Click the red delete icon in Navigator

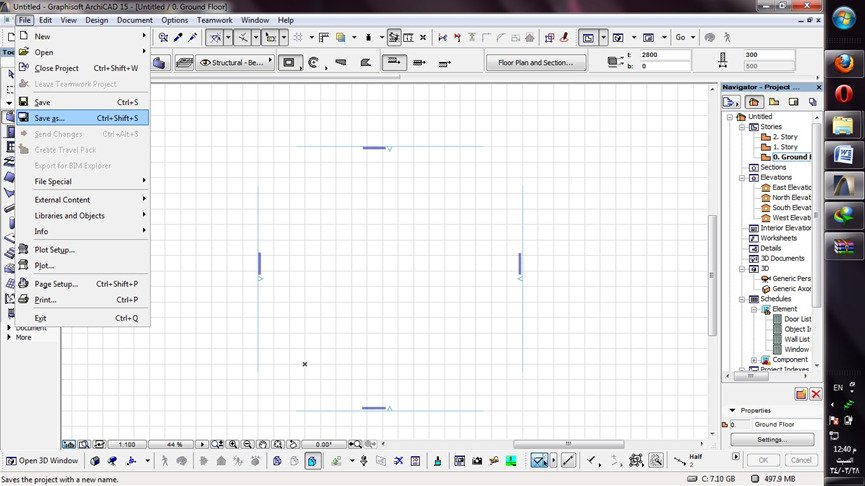tap(815, 395)
